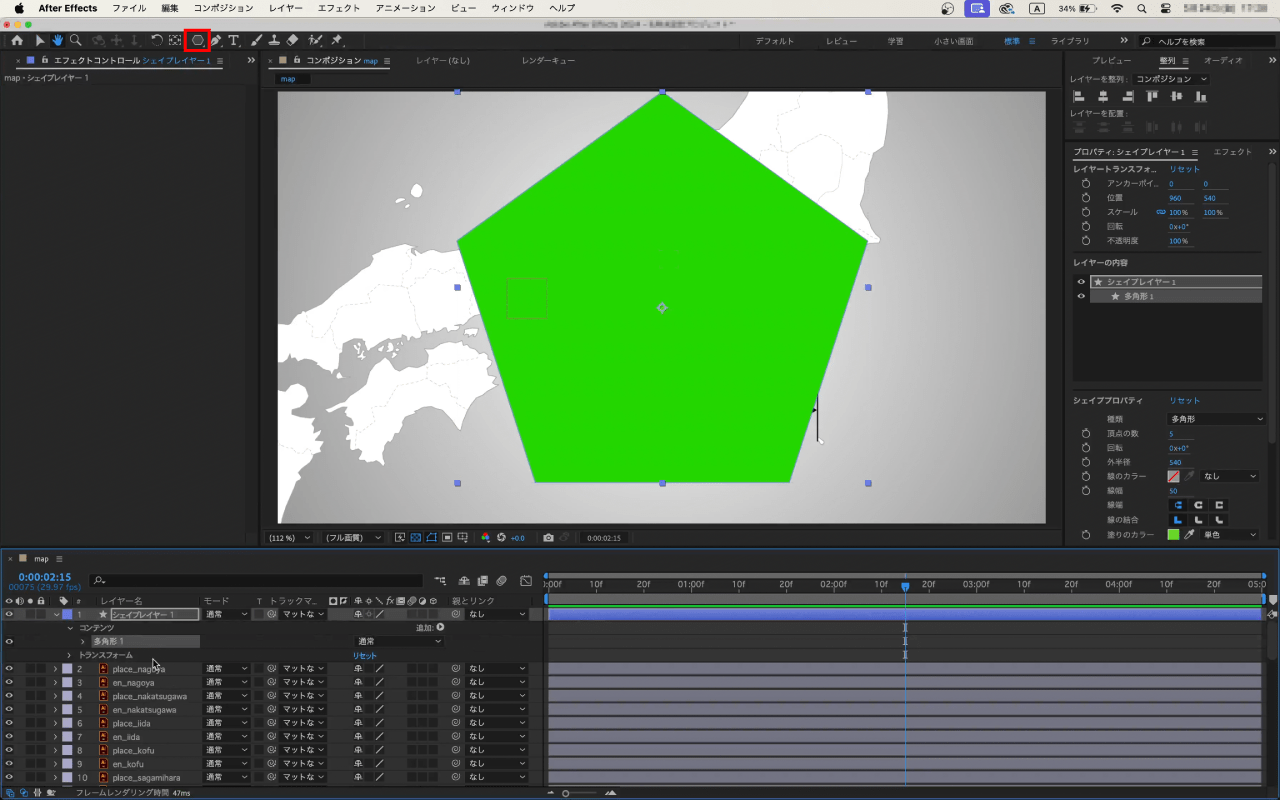Open the timeline graph editor icon

tap(526, 580)
